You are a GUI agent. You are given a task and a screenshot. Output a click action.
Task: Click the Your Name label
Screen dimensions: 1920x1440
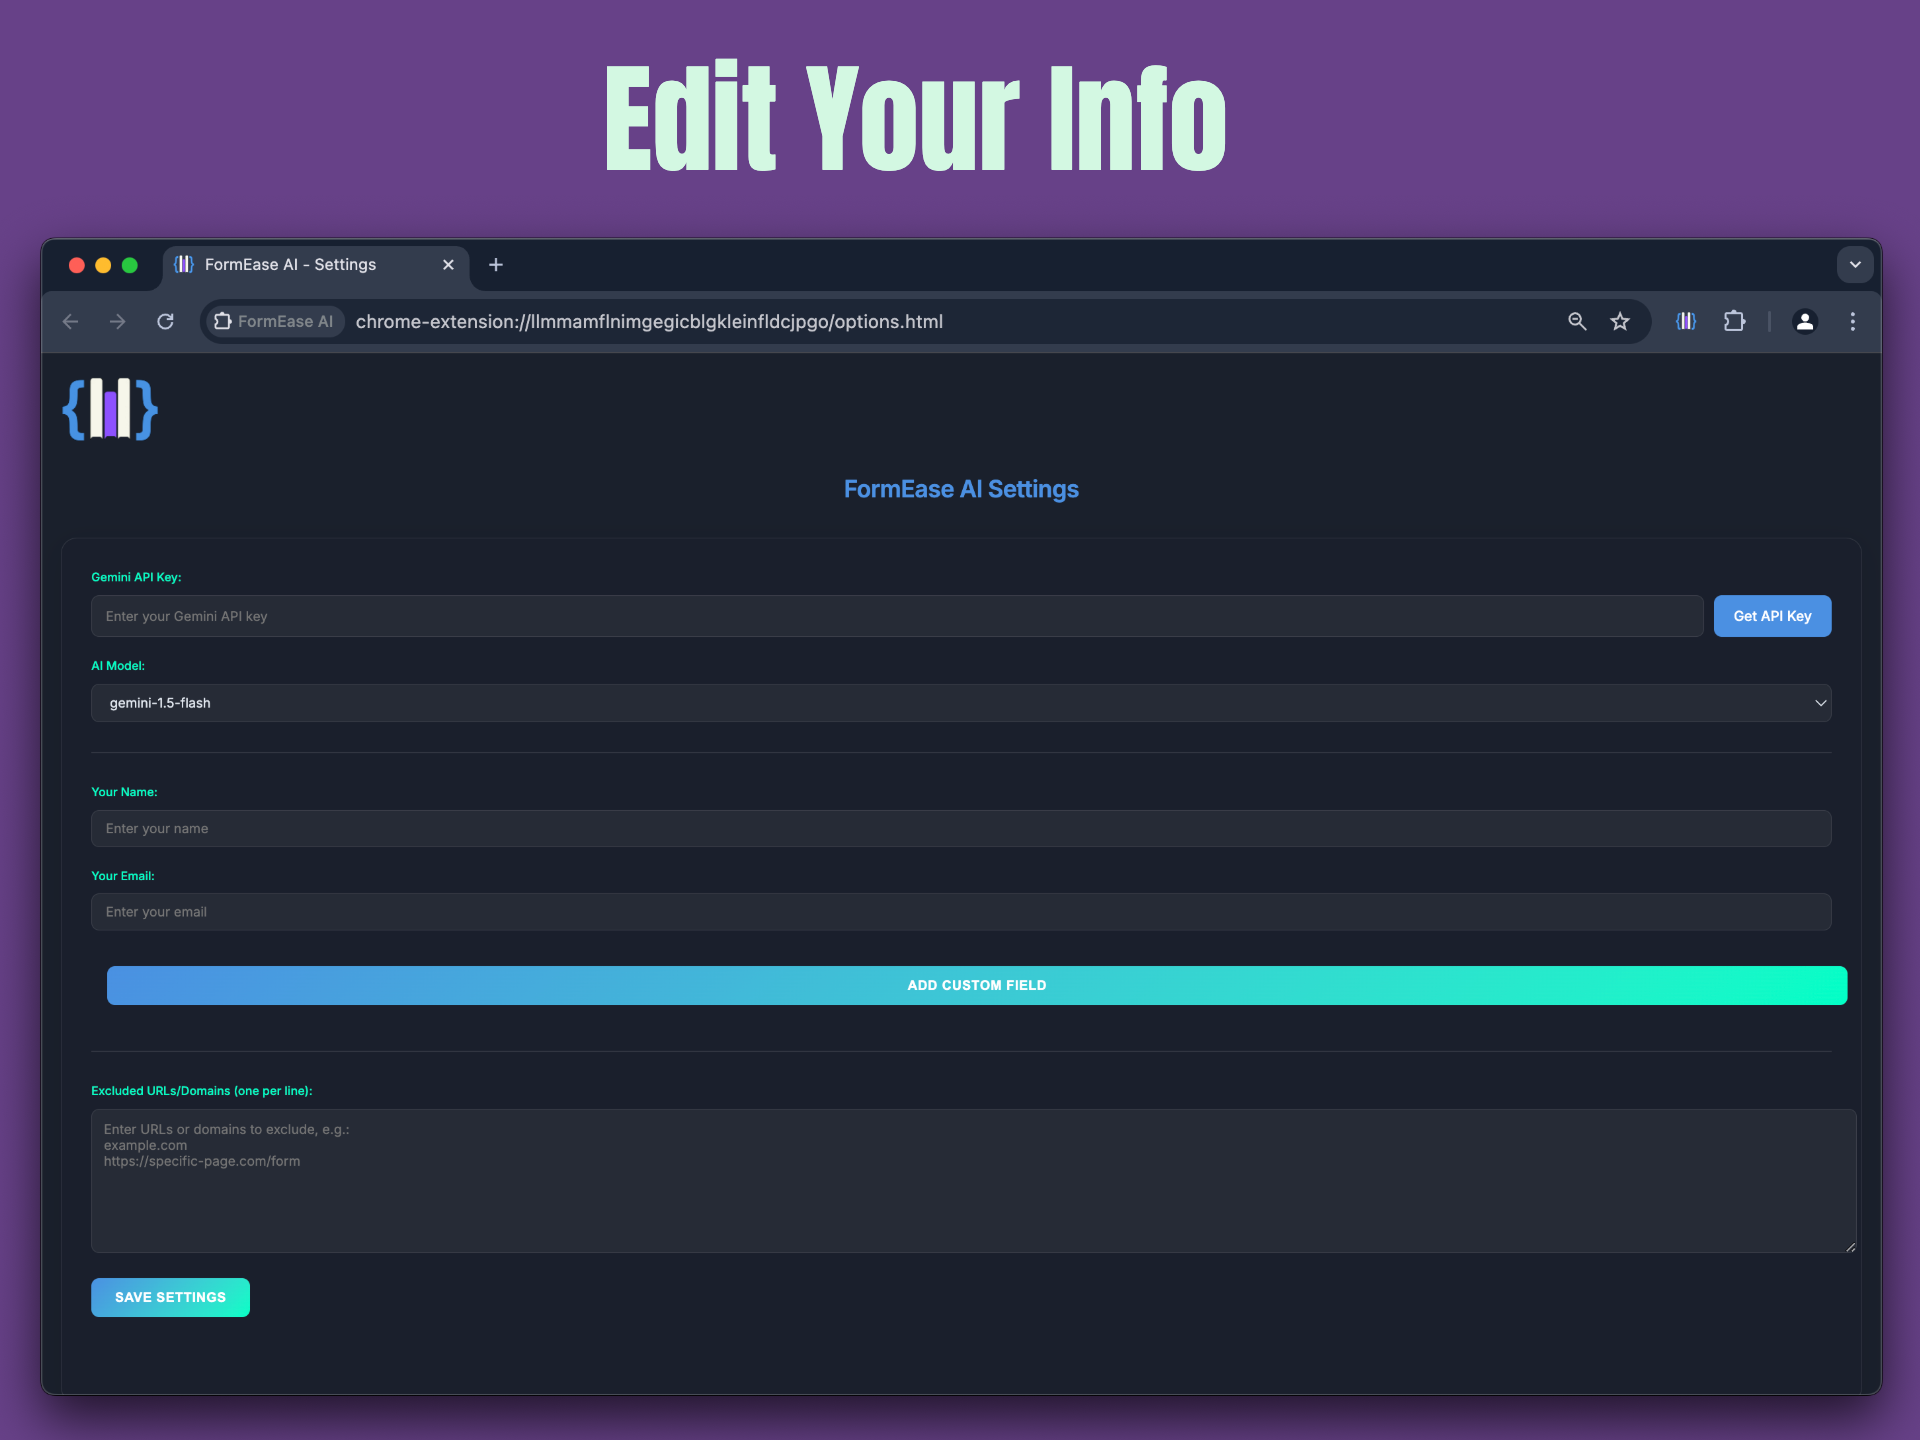click(124, 792)
